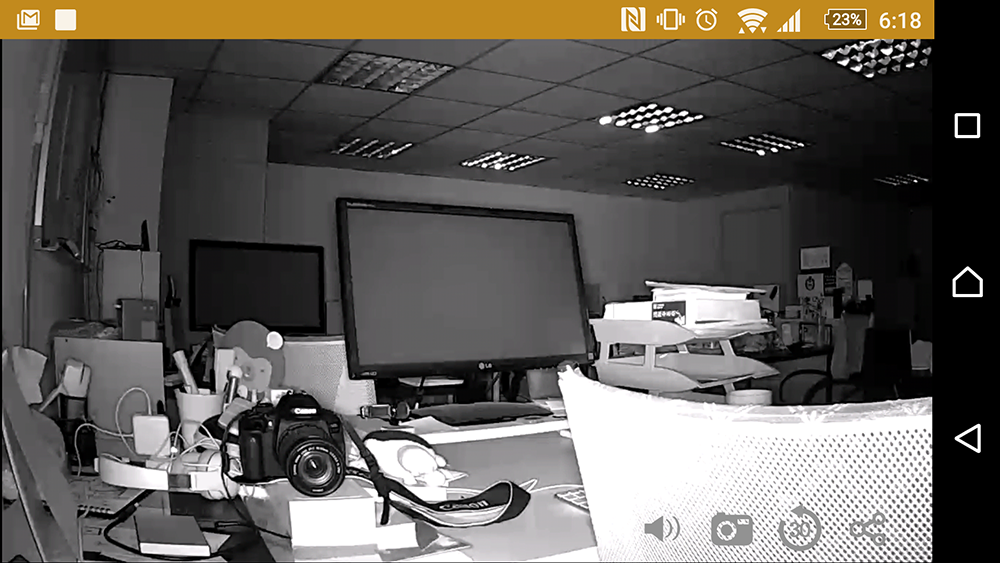Go to Android home screen
The height and width of the screenshot is (563, 1000).
coord(967,282)
